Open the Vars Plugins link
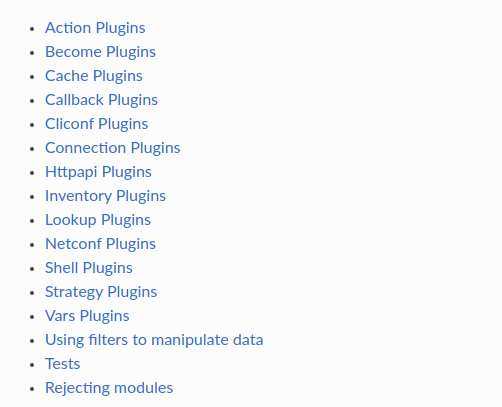 tap(87, 316)
